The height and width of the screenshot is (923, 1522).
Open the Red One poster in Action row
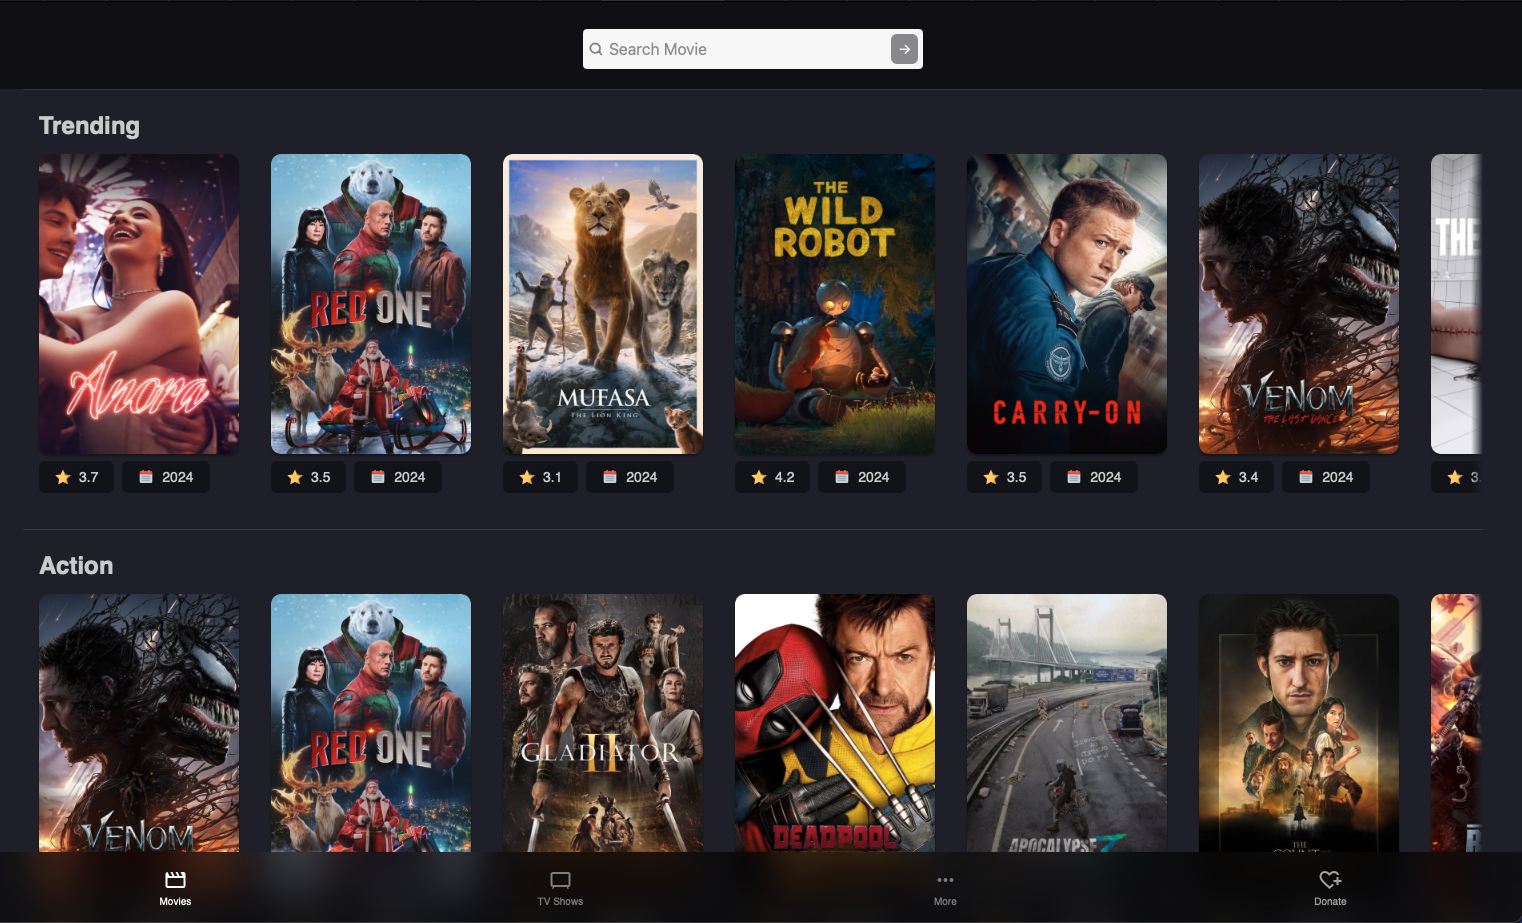point(371,723)
